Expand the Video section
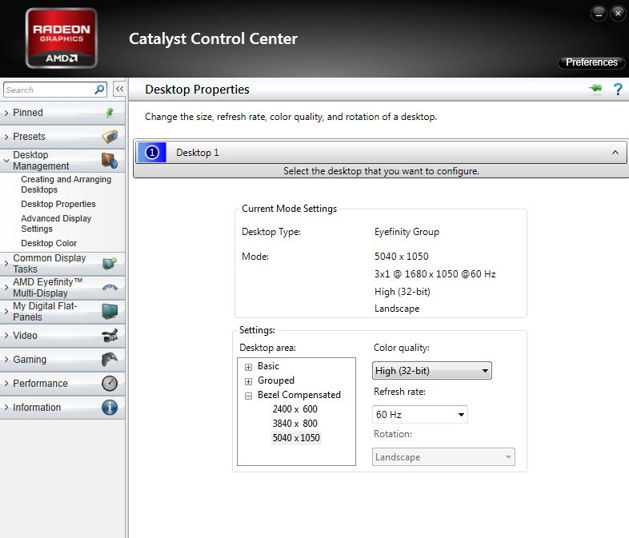Image resolution: width=629 pixels, height=538 pixels. click(63, 335)
